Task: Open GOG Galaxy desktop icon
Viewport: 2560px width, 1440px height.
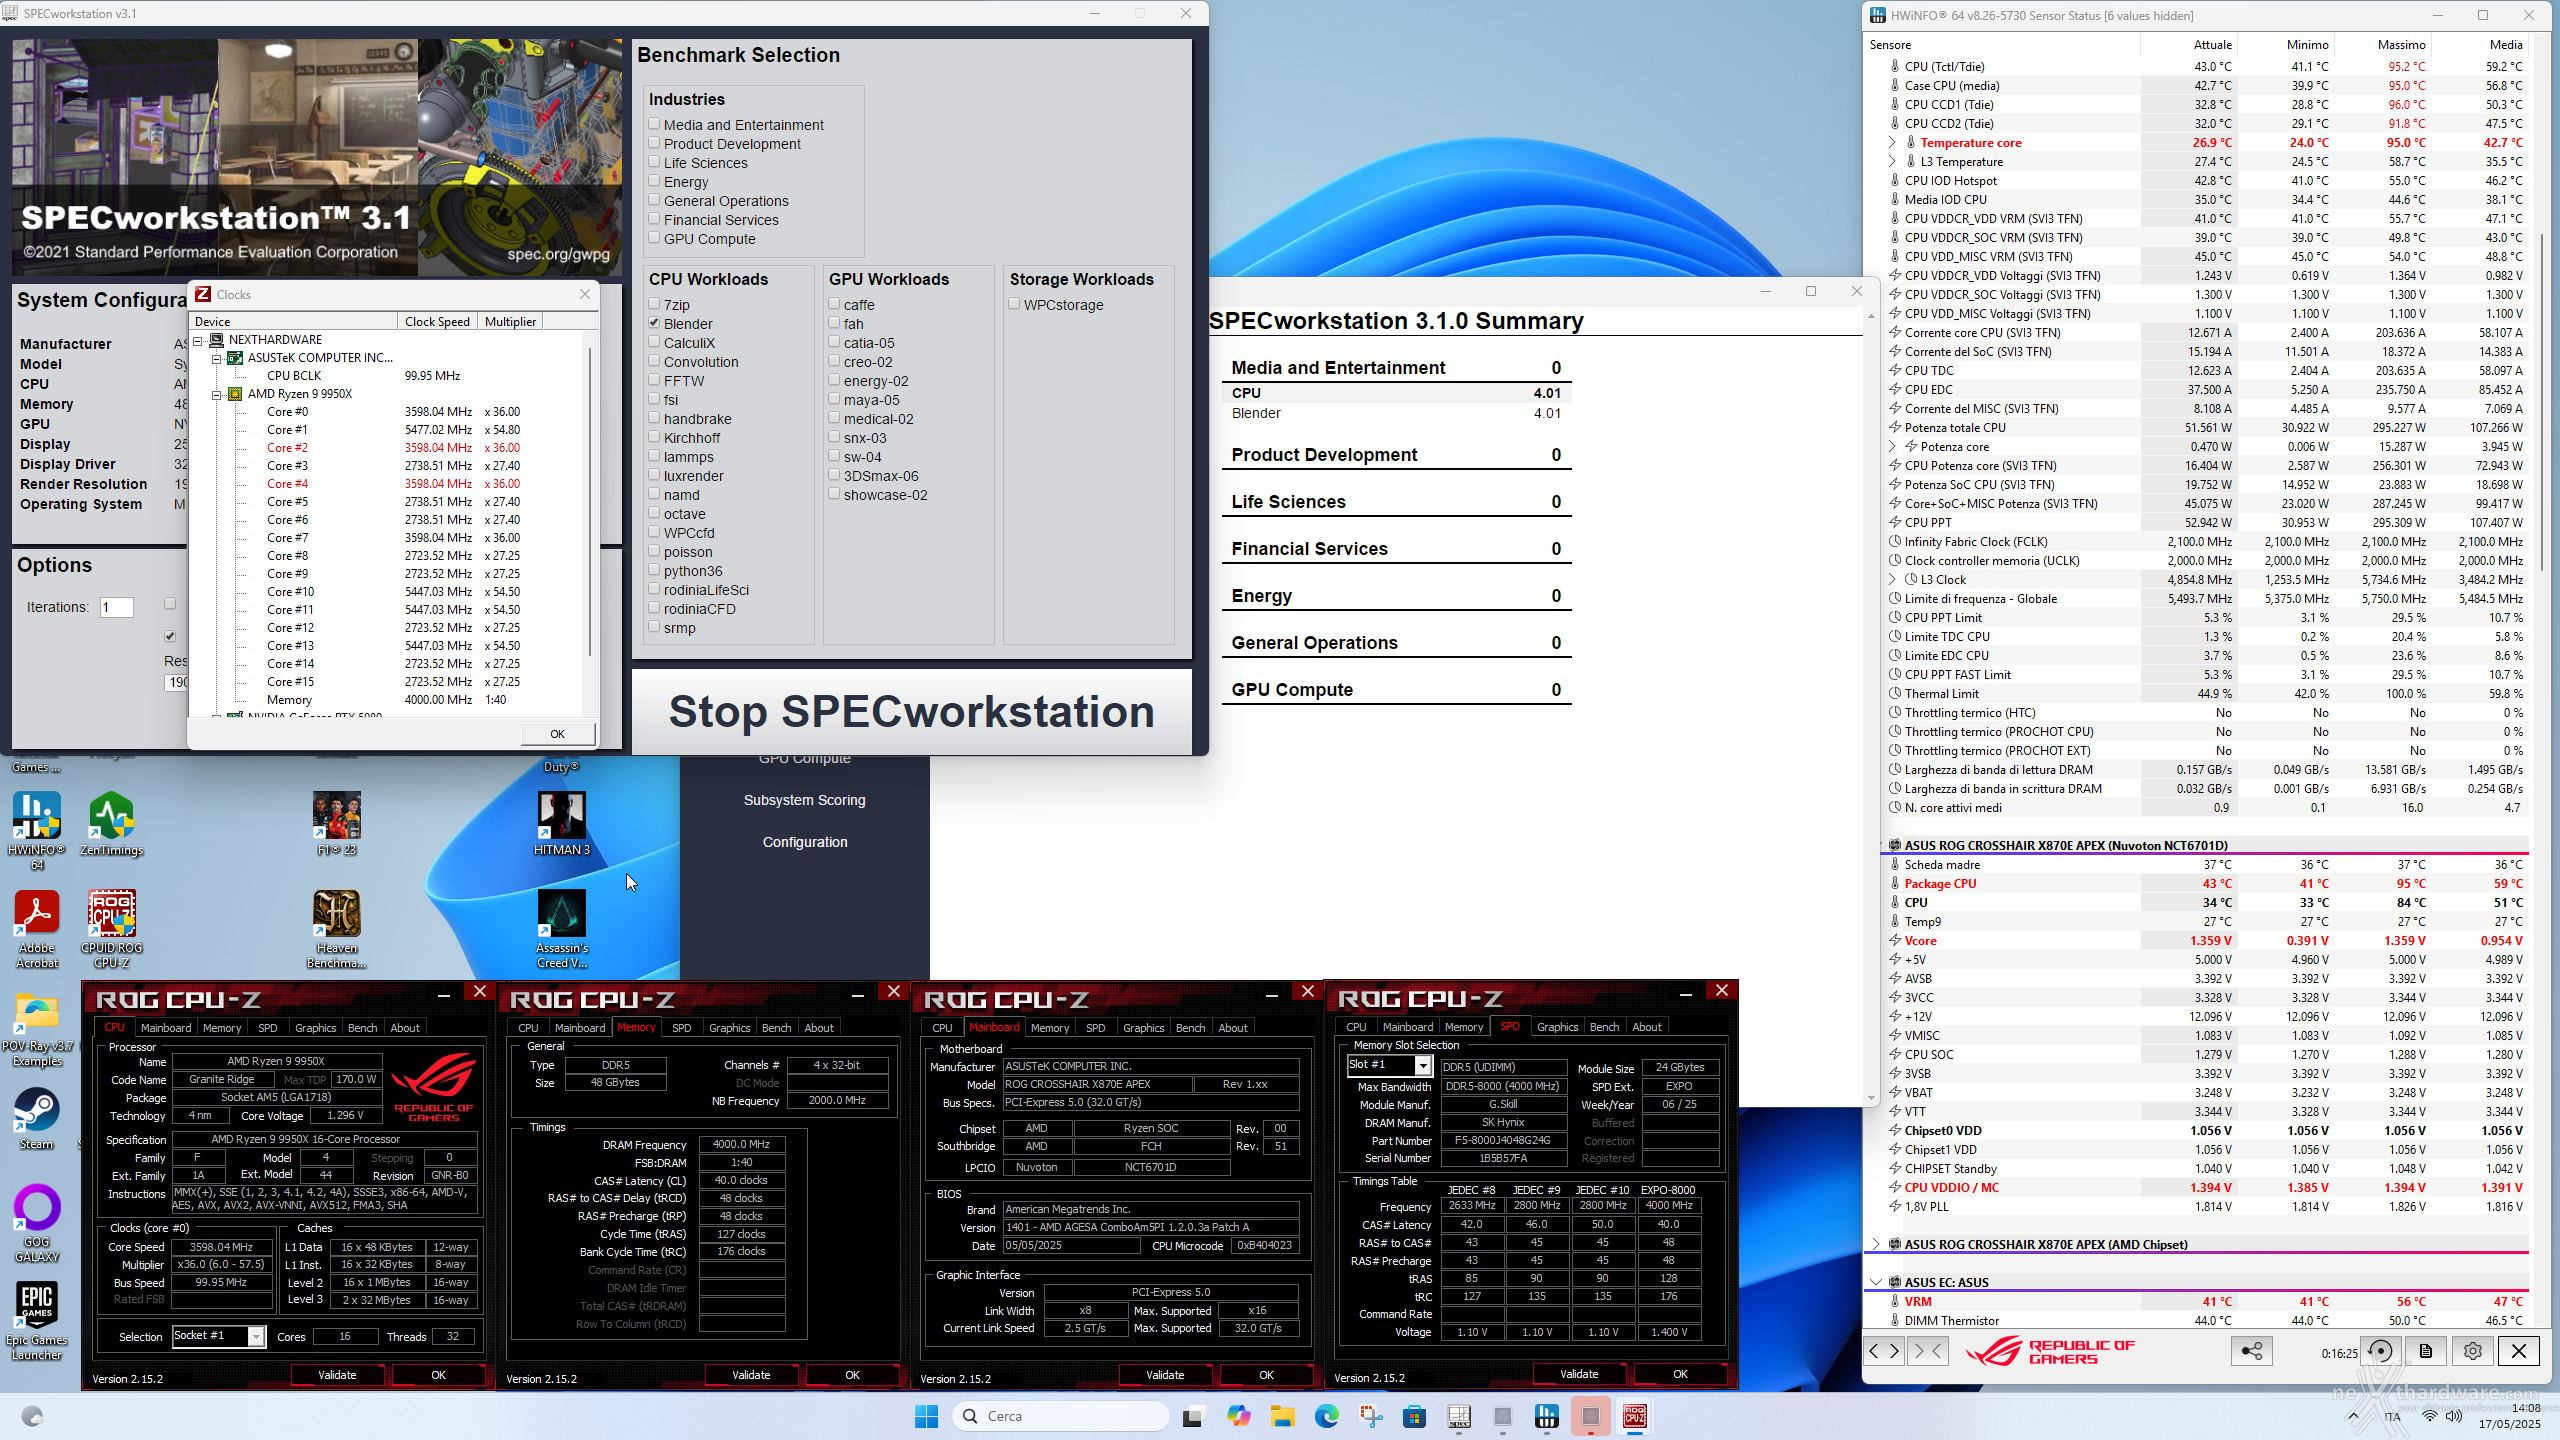Action: point(37,1223)
